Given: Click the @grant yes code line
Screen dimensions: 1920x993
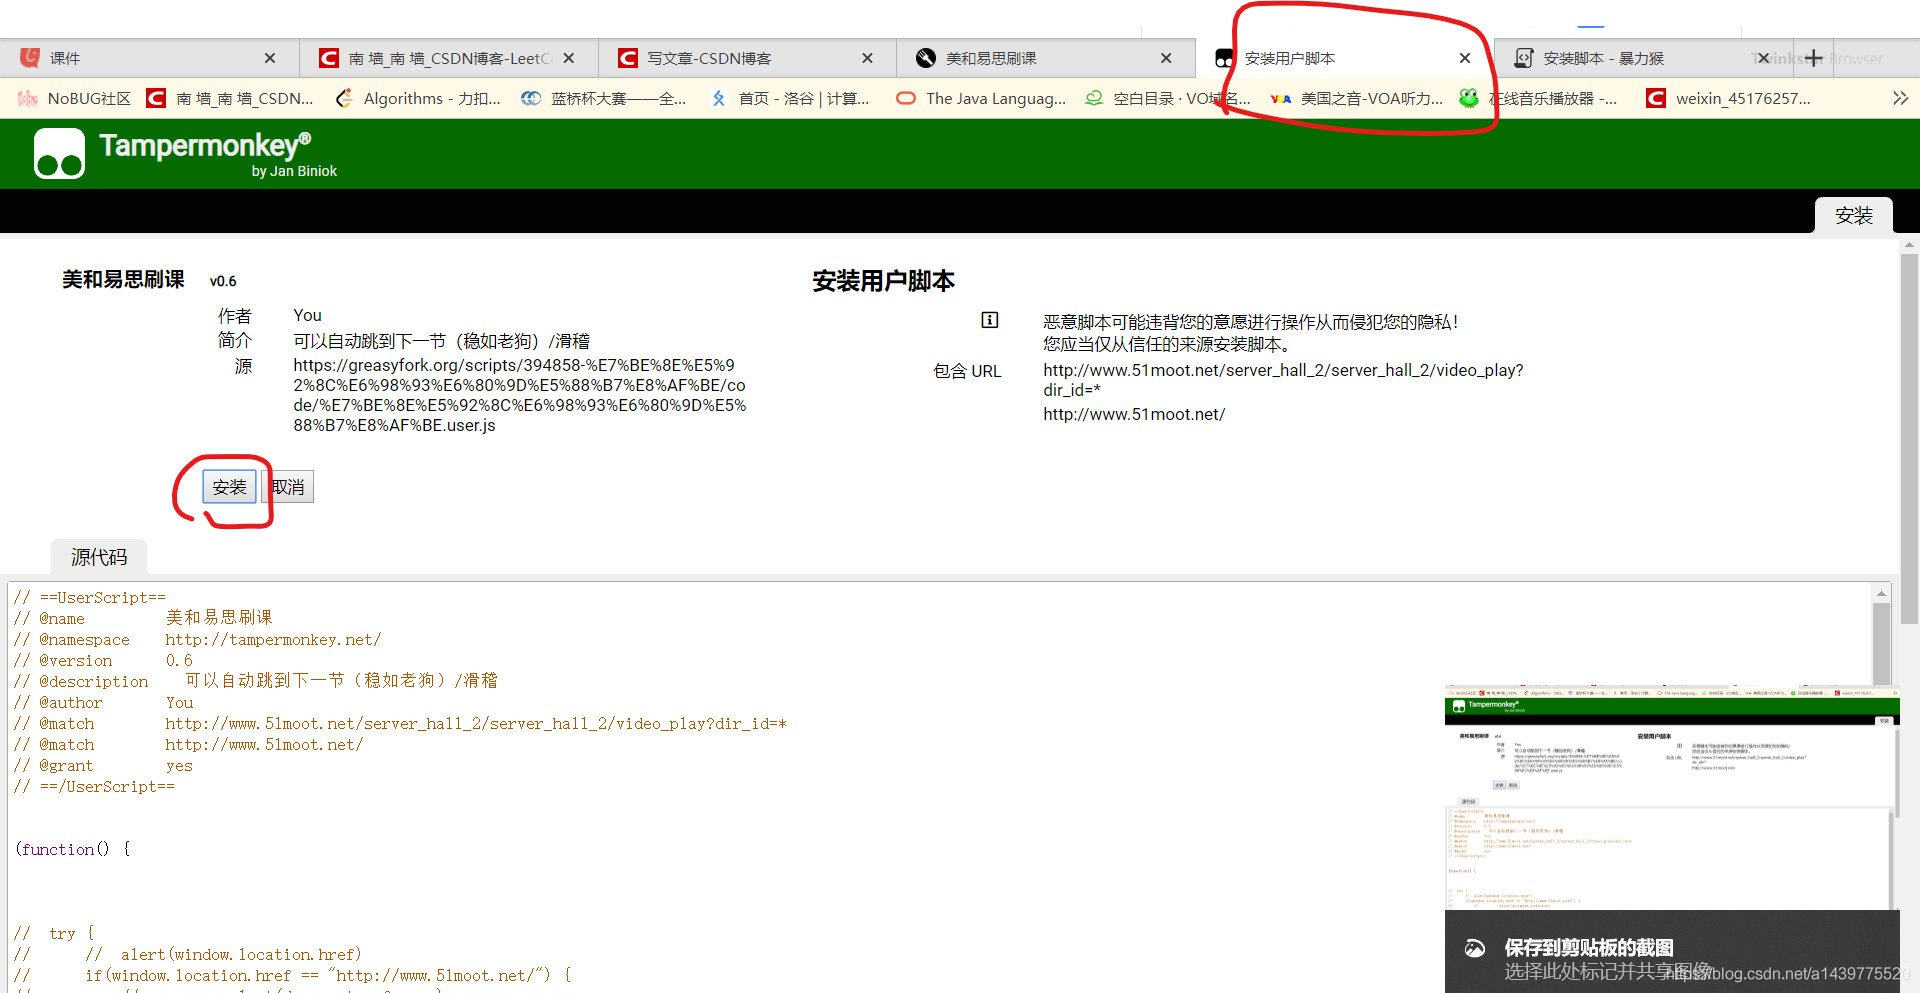Looking at the screenshot, I should (x=103, y=766).
